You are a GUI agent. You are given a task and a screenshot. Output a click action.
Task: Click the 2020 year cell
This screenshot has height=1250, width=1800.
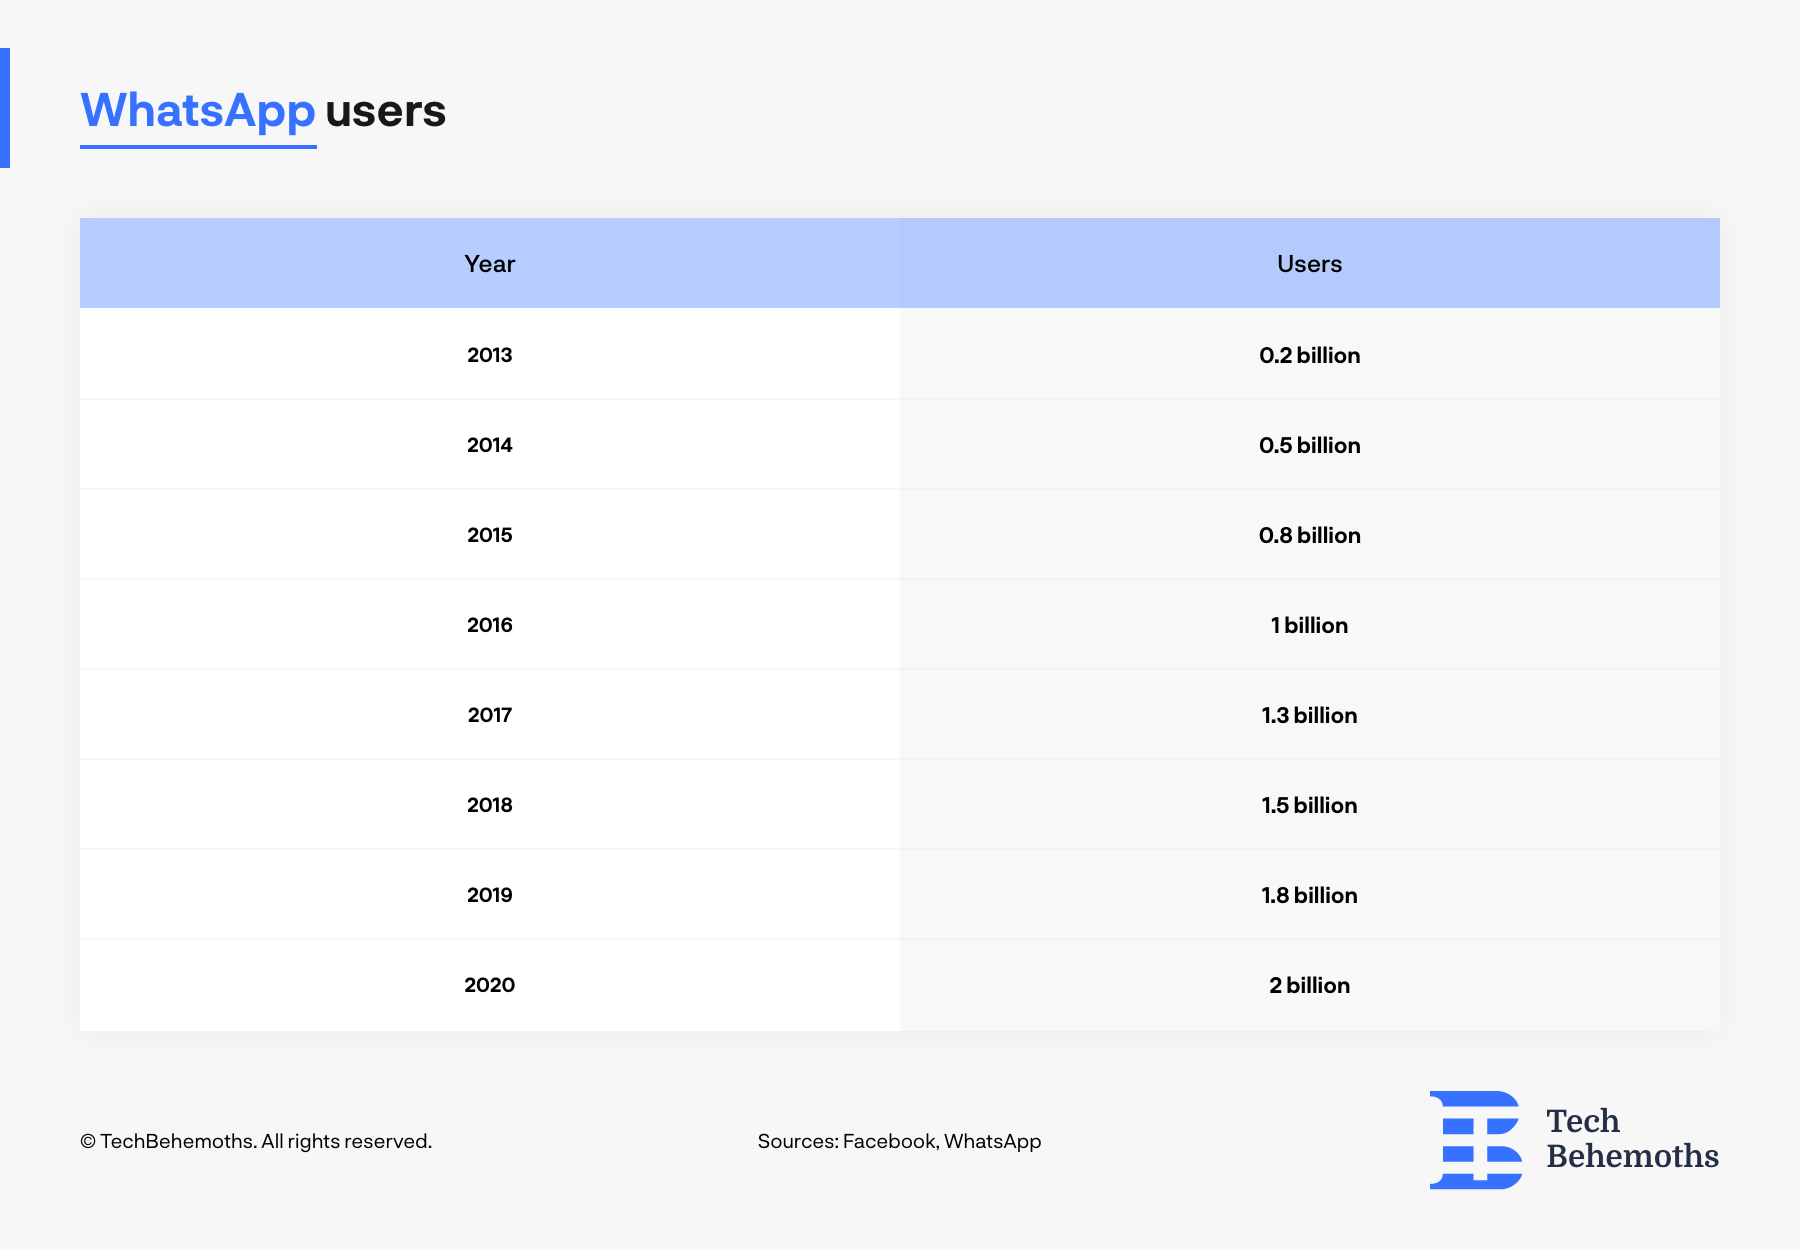pyautogui.click(x=490, y=985)
